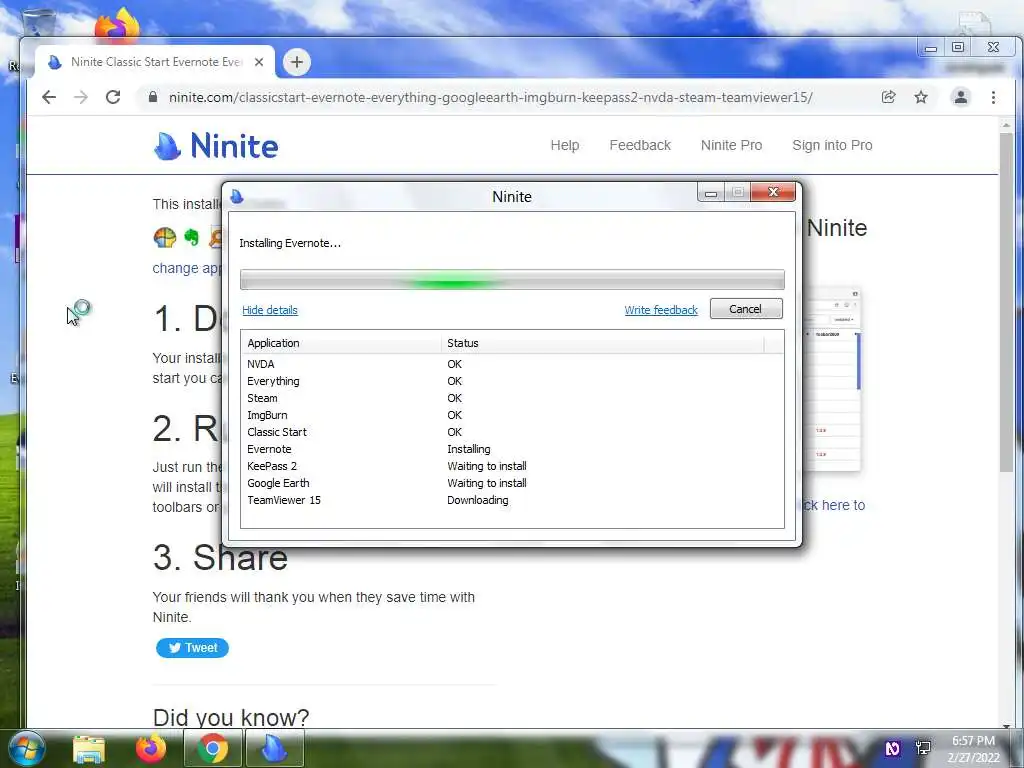
Task: Open a new Chrome tab
Action: pos(296,62)
